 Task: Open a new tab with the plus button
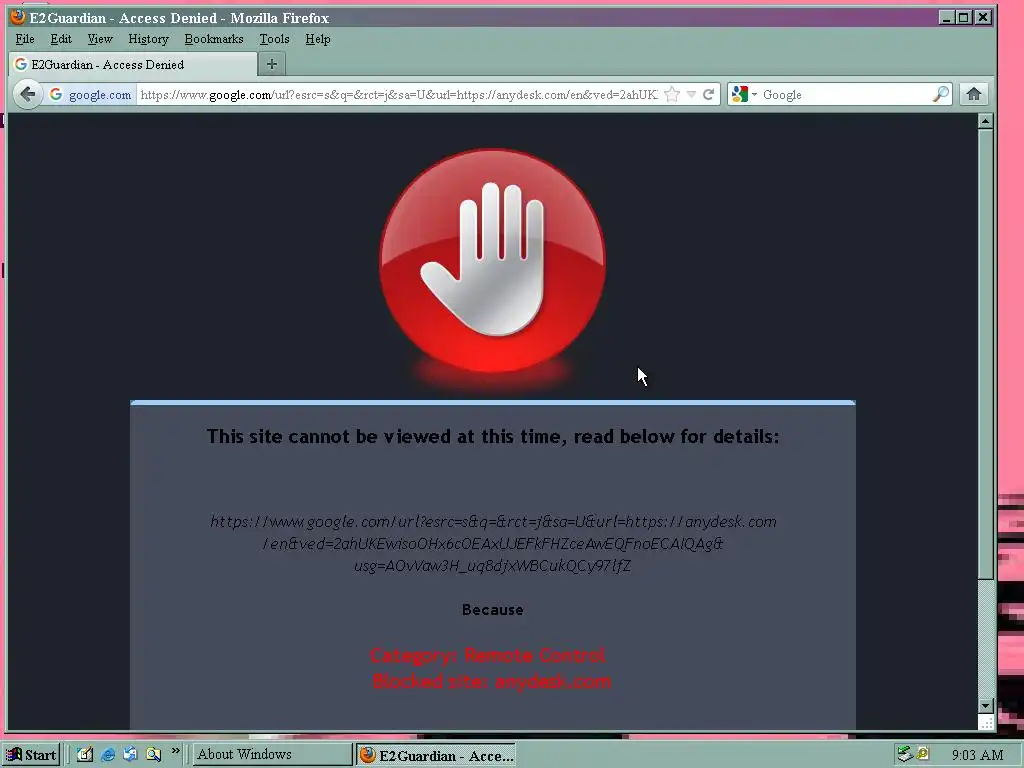pos(272,64)
